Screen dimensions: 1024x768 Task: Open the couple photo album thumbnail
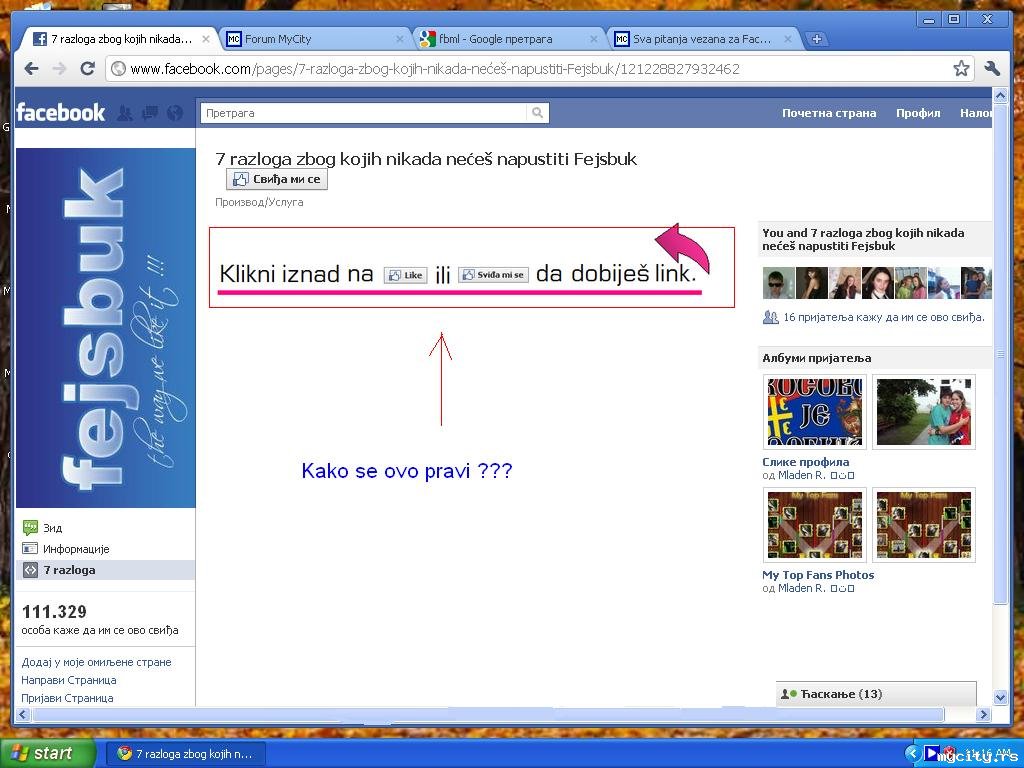(x=923, y=412)
